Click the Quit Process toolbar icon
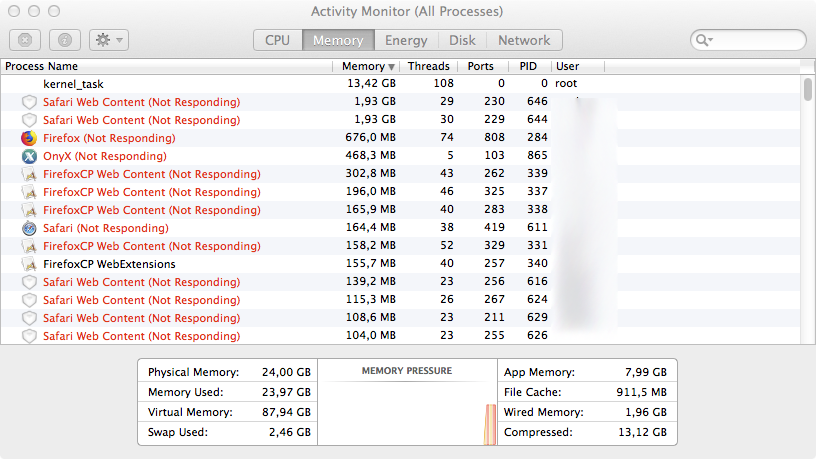Image resolution: width=816 pixels, height=459 pixels. 25,40
